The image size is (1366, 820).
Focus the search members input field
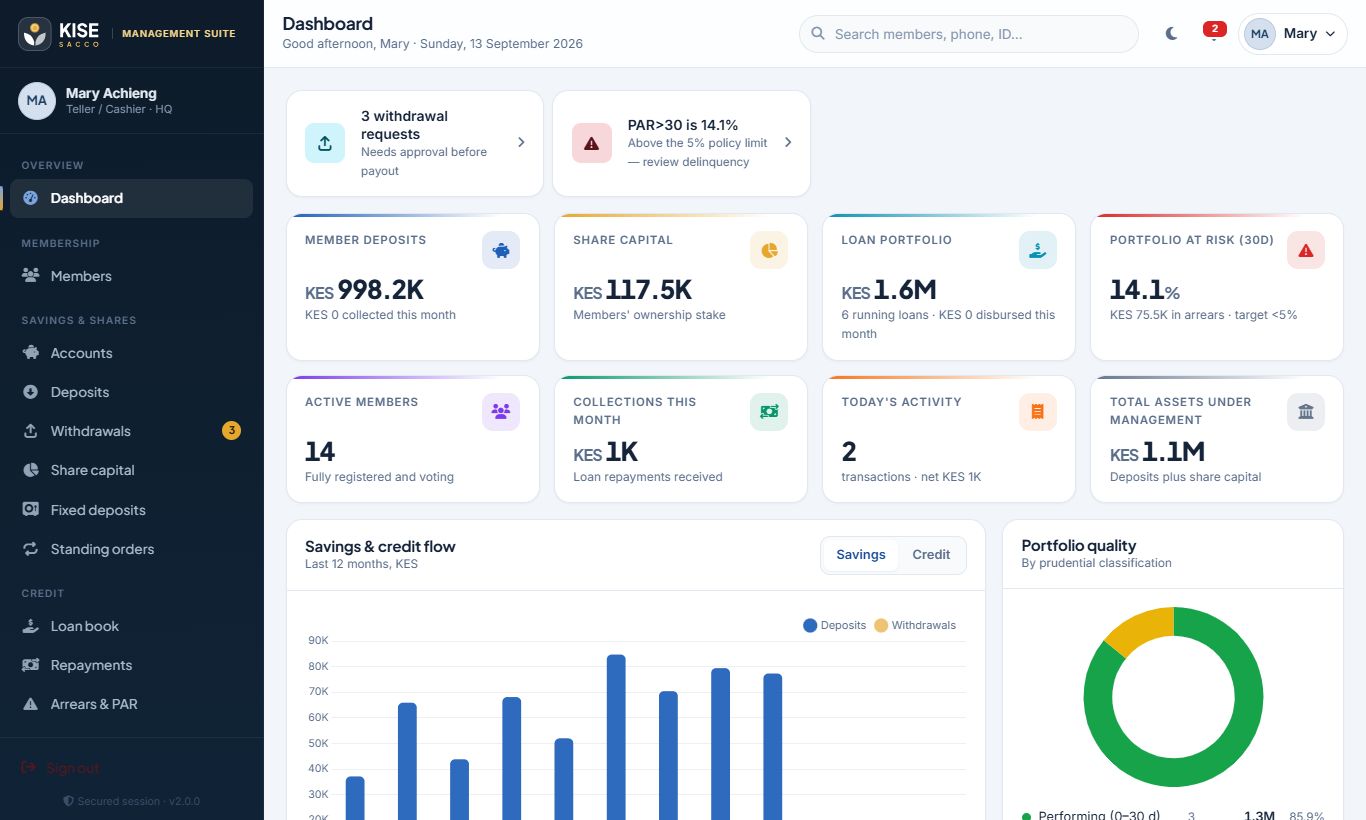[969, 34]
